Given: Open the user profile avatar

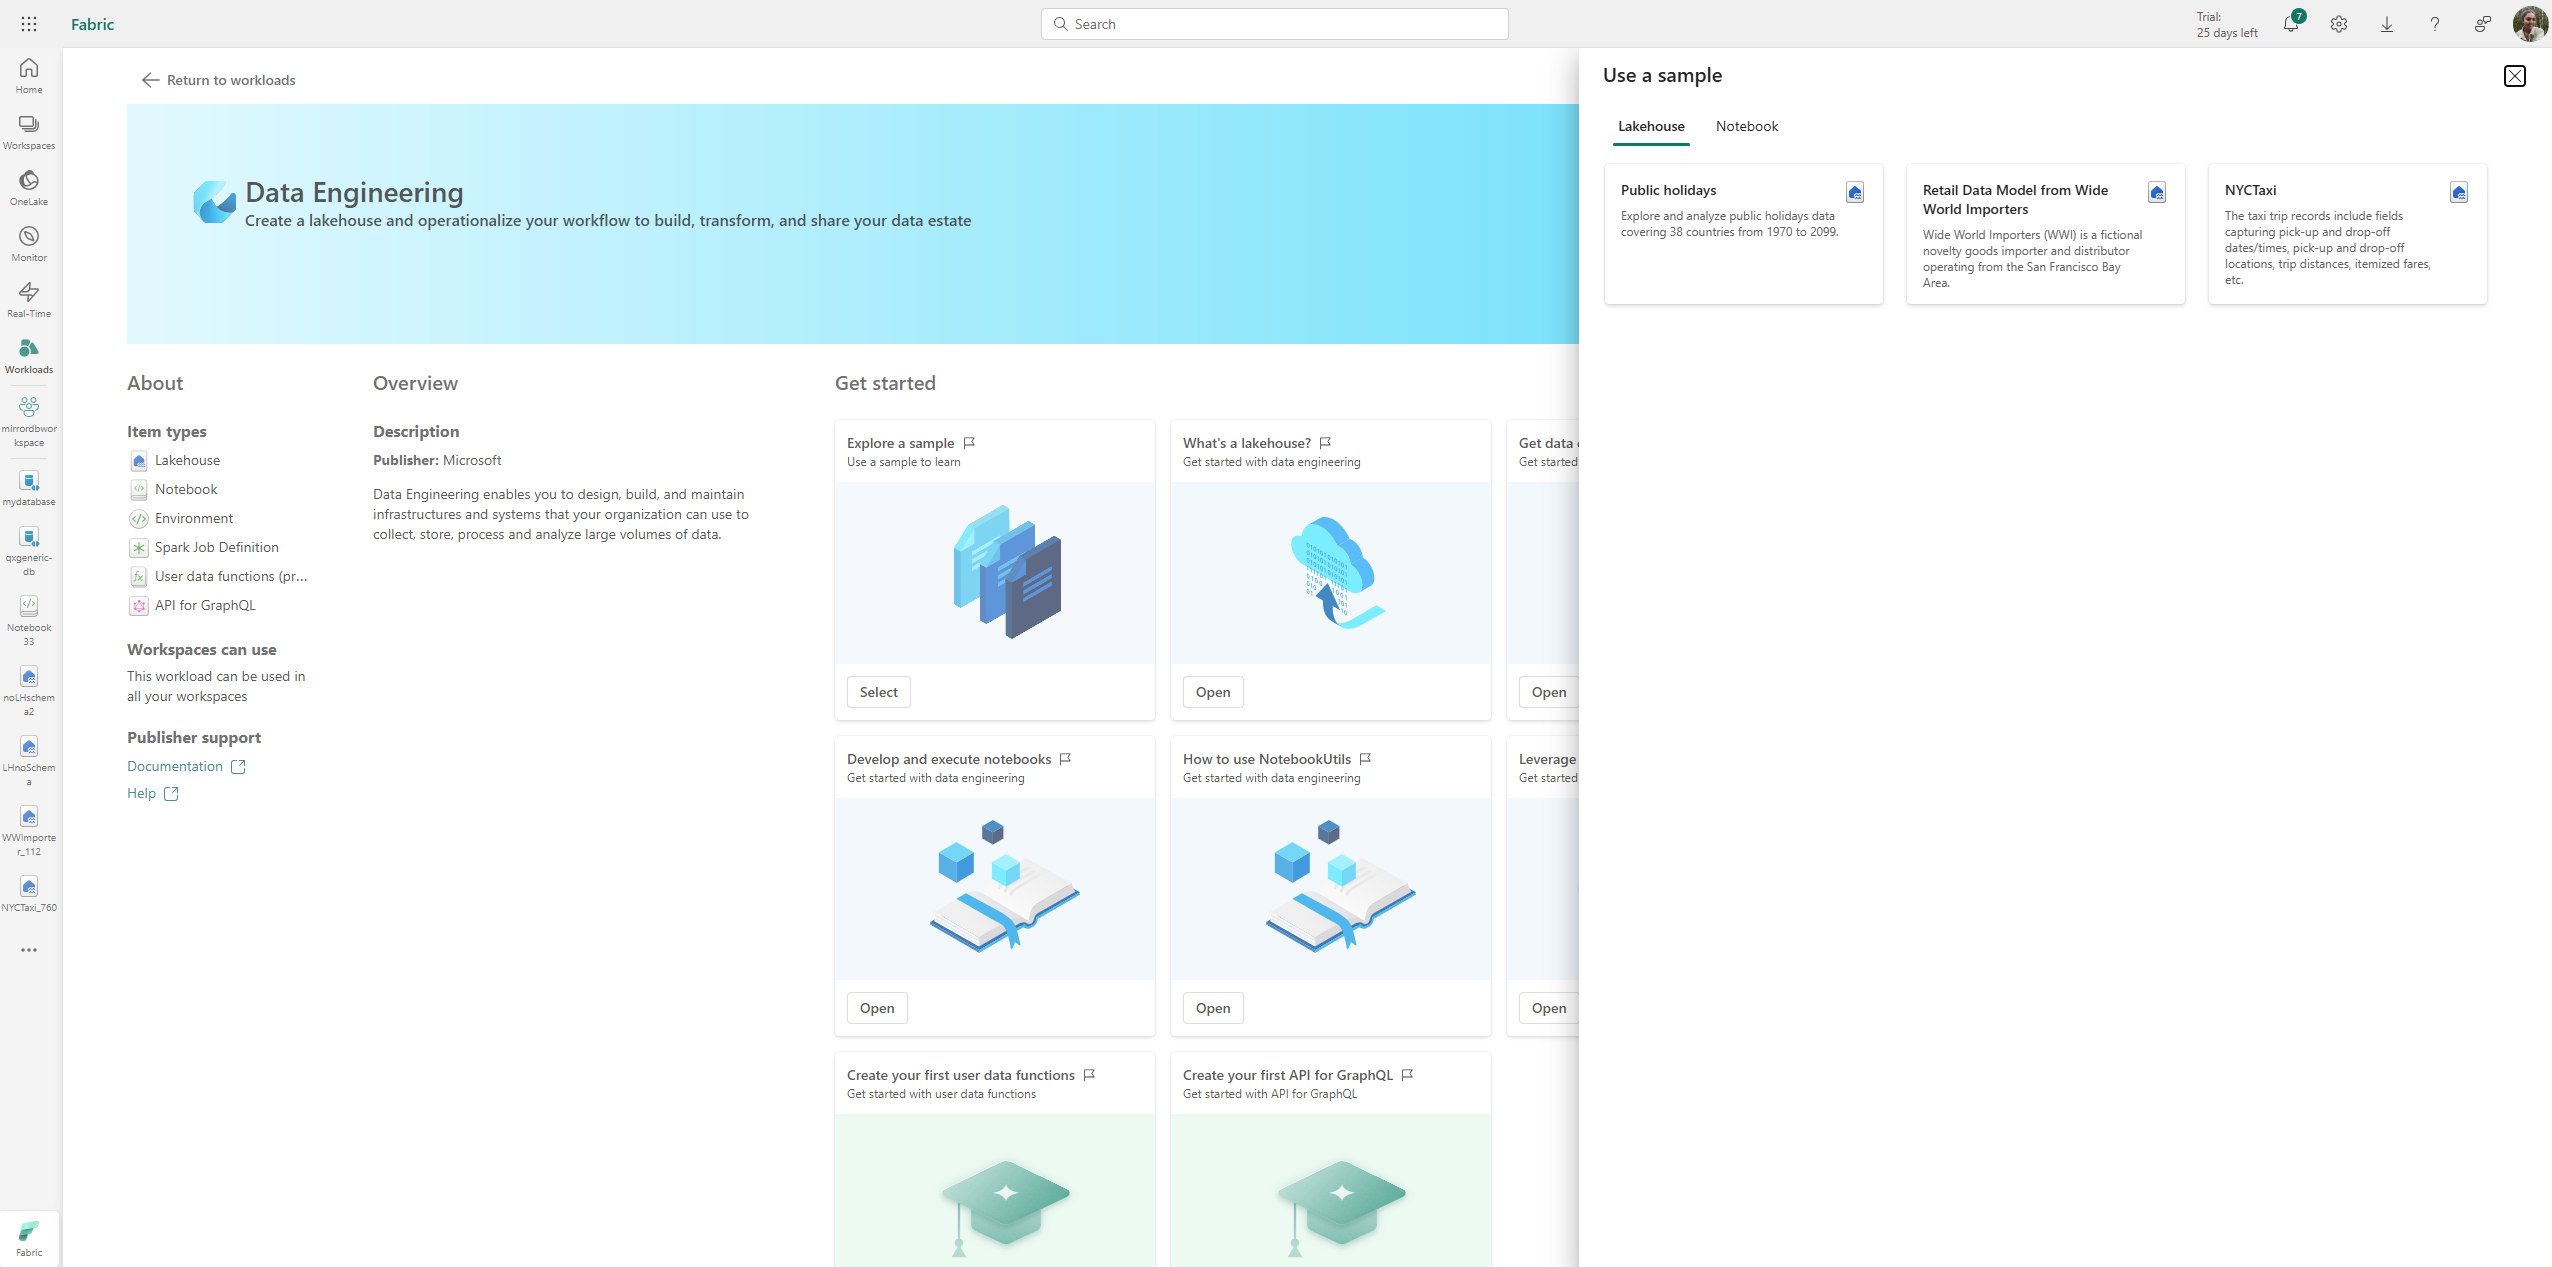Looking at the screenshot, I should click(2531, 24).
